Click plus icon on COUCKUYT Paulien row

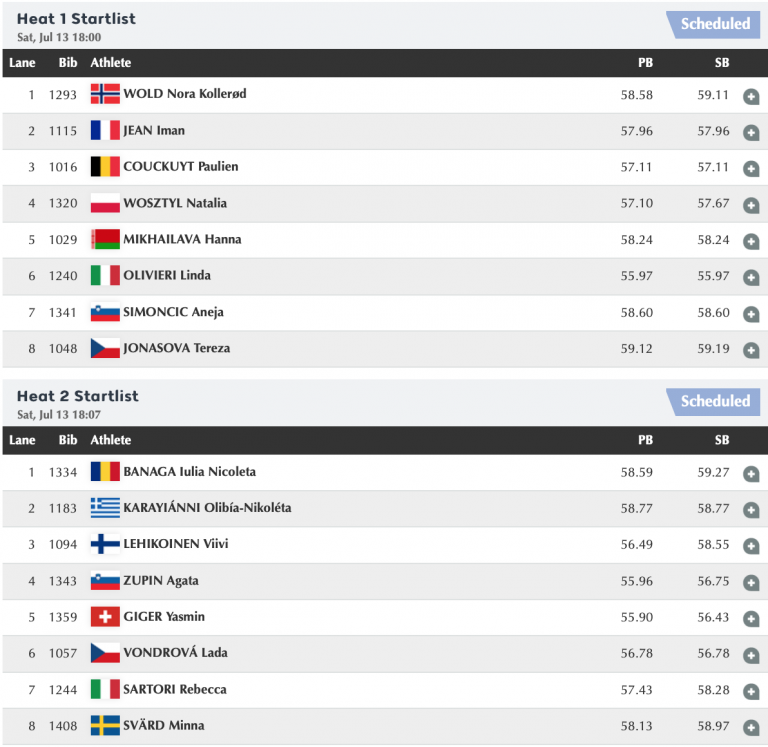tap(751, 170)
